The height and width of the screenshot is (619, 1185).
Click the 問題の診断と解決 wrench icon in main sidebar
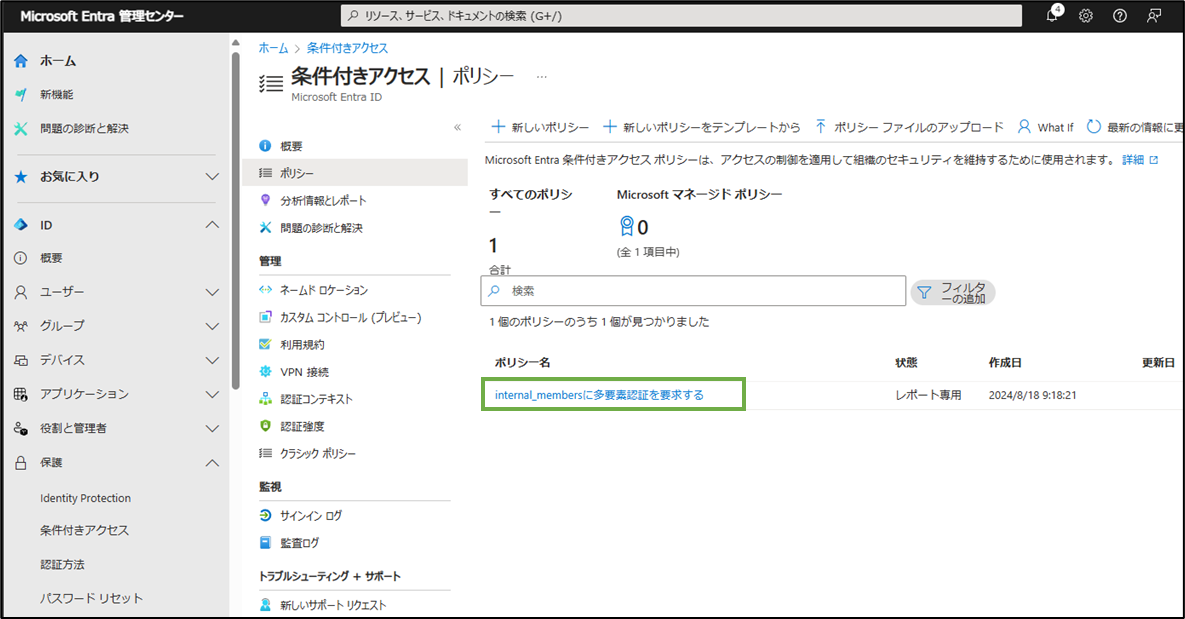coord(21,128)
